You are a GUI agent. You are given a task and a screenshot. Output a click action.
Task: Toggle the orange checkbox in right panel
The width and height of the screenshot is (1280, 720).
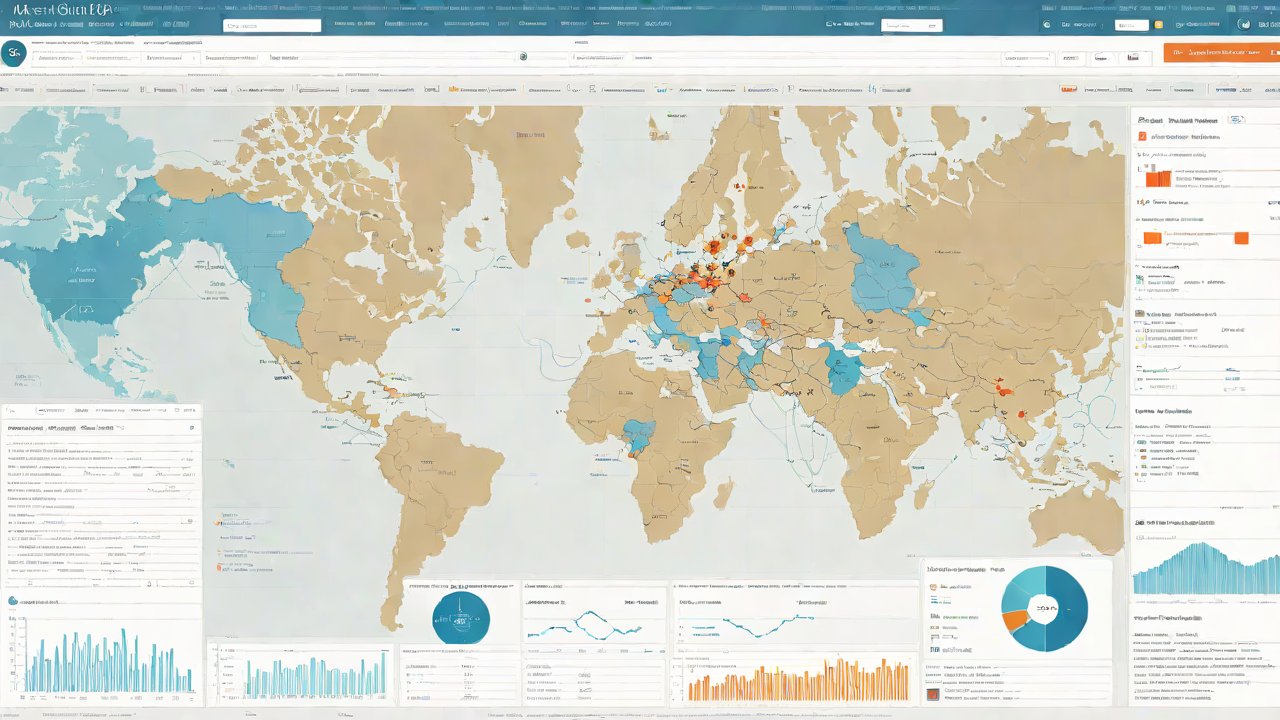click(1142, 136)
